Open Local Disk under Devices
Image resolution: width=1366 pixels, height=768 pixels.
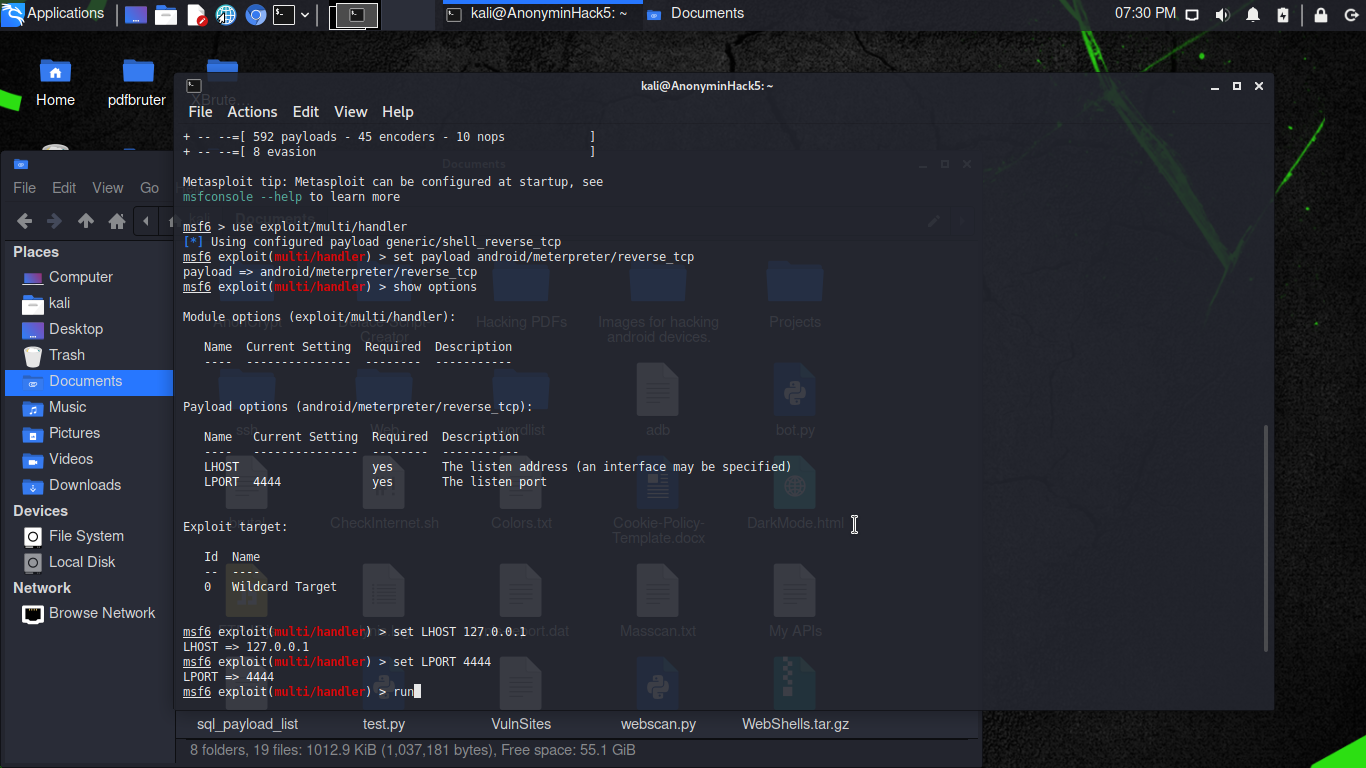(89, 562)
